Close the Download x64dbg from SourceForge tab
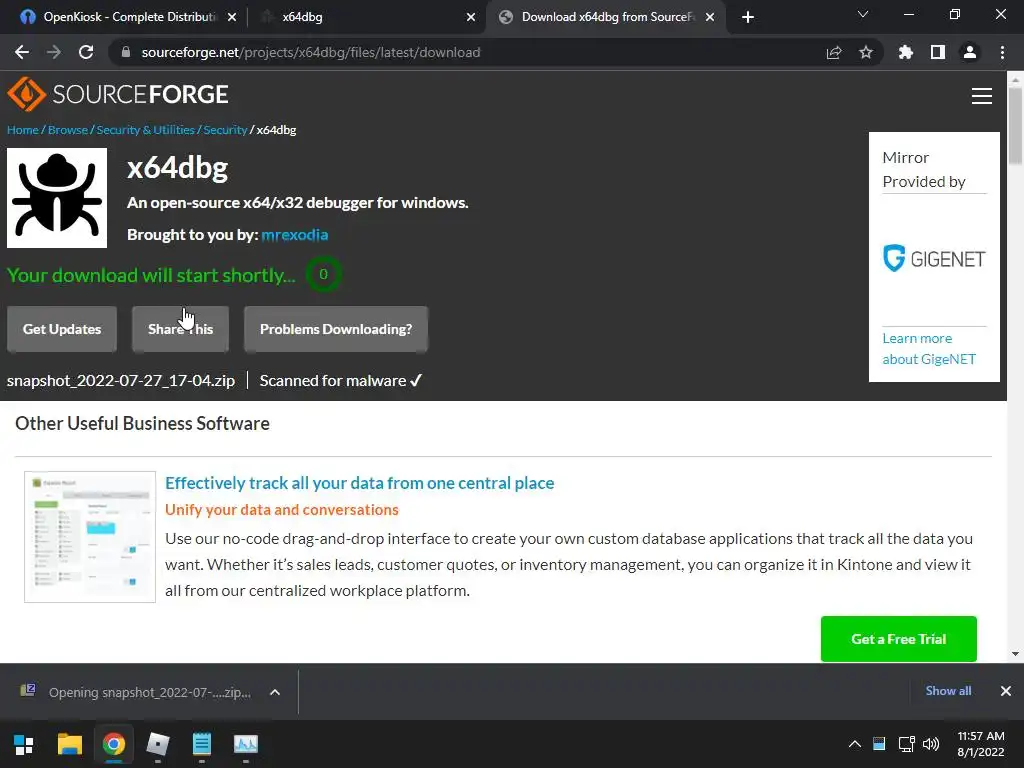The image size is (1024, 768). click(x=710, y=17)
